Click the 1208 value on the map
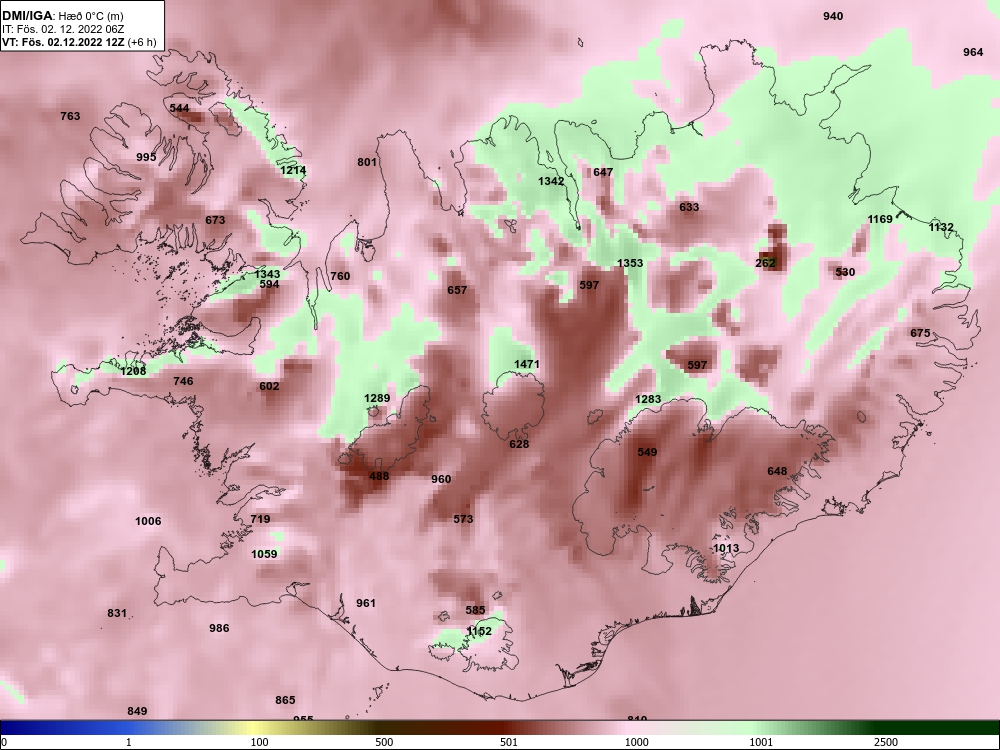 tap(133, 371)
